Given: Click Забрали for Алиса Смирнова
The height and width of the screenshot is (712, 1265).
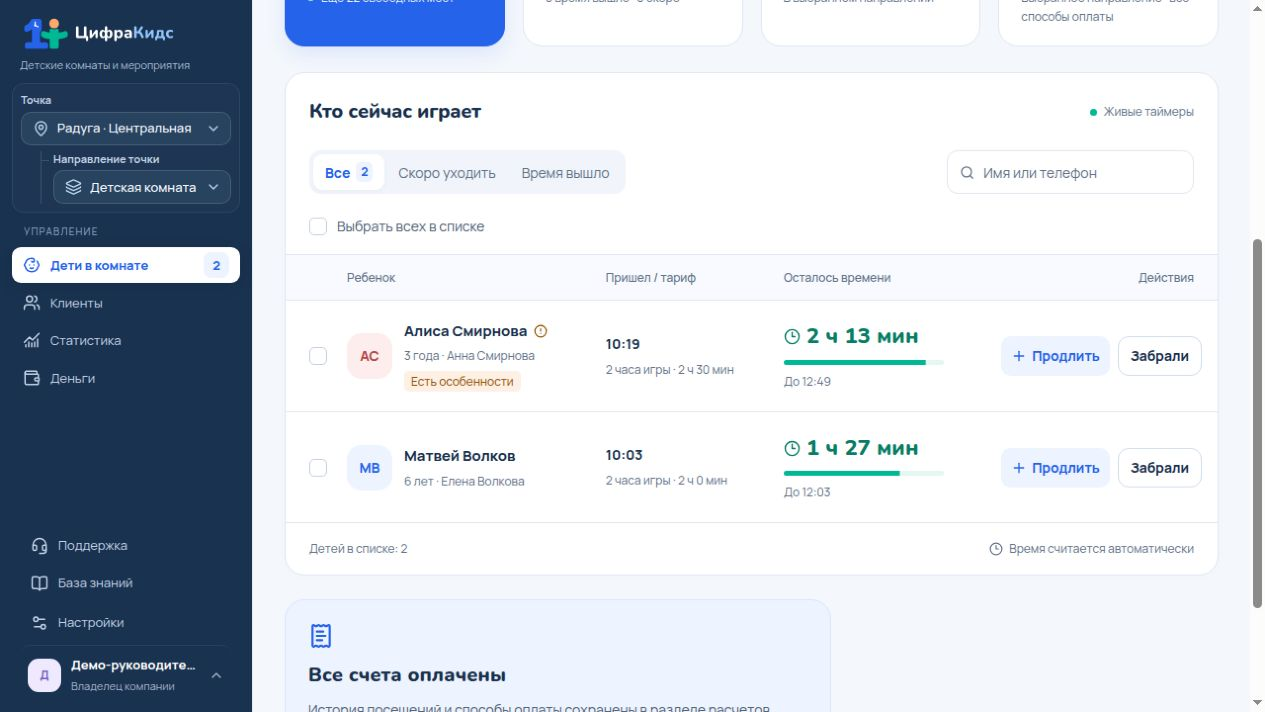Looking at the screenshot, I should (x=1160, y=356).
